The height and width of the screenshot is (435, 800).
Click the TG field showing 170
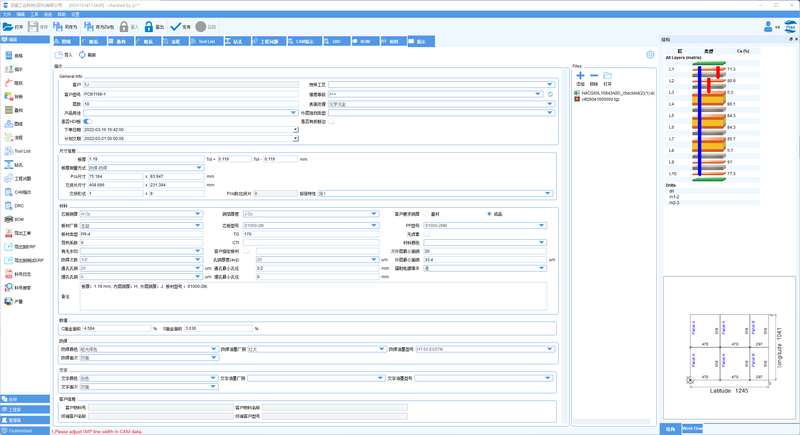coord(311,234)
